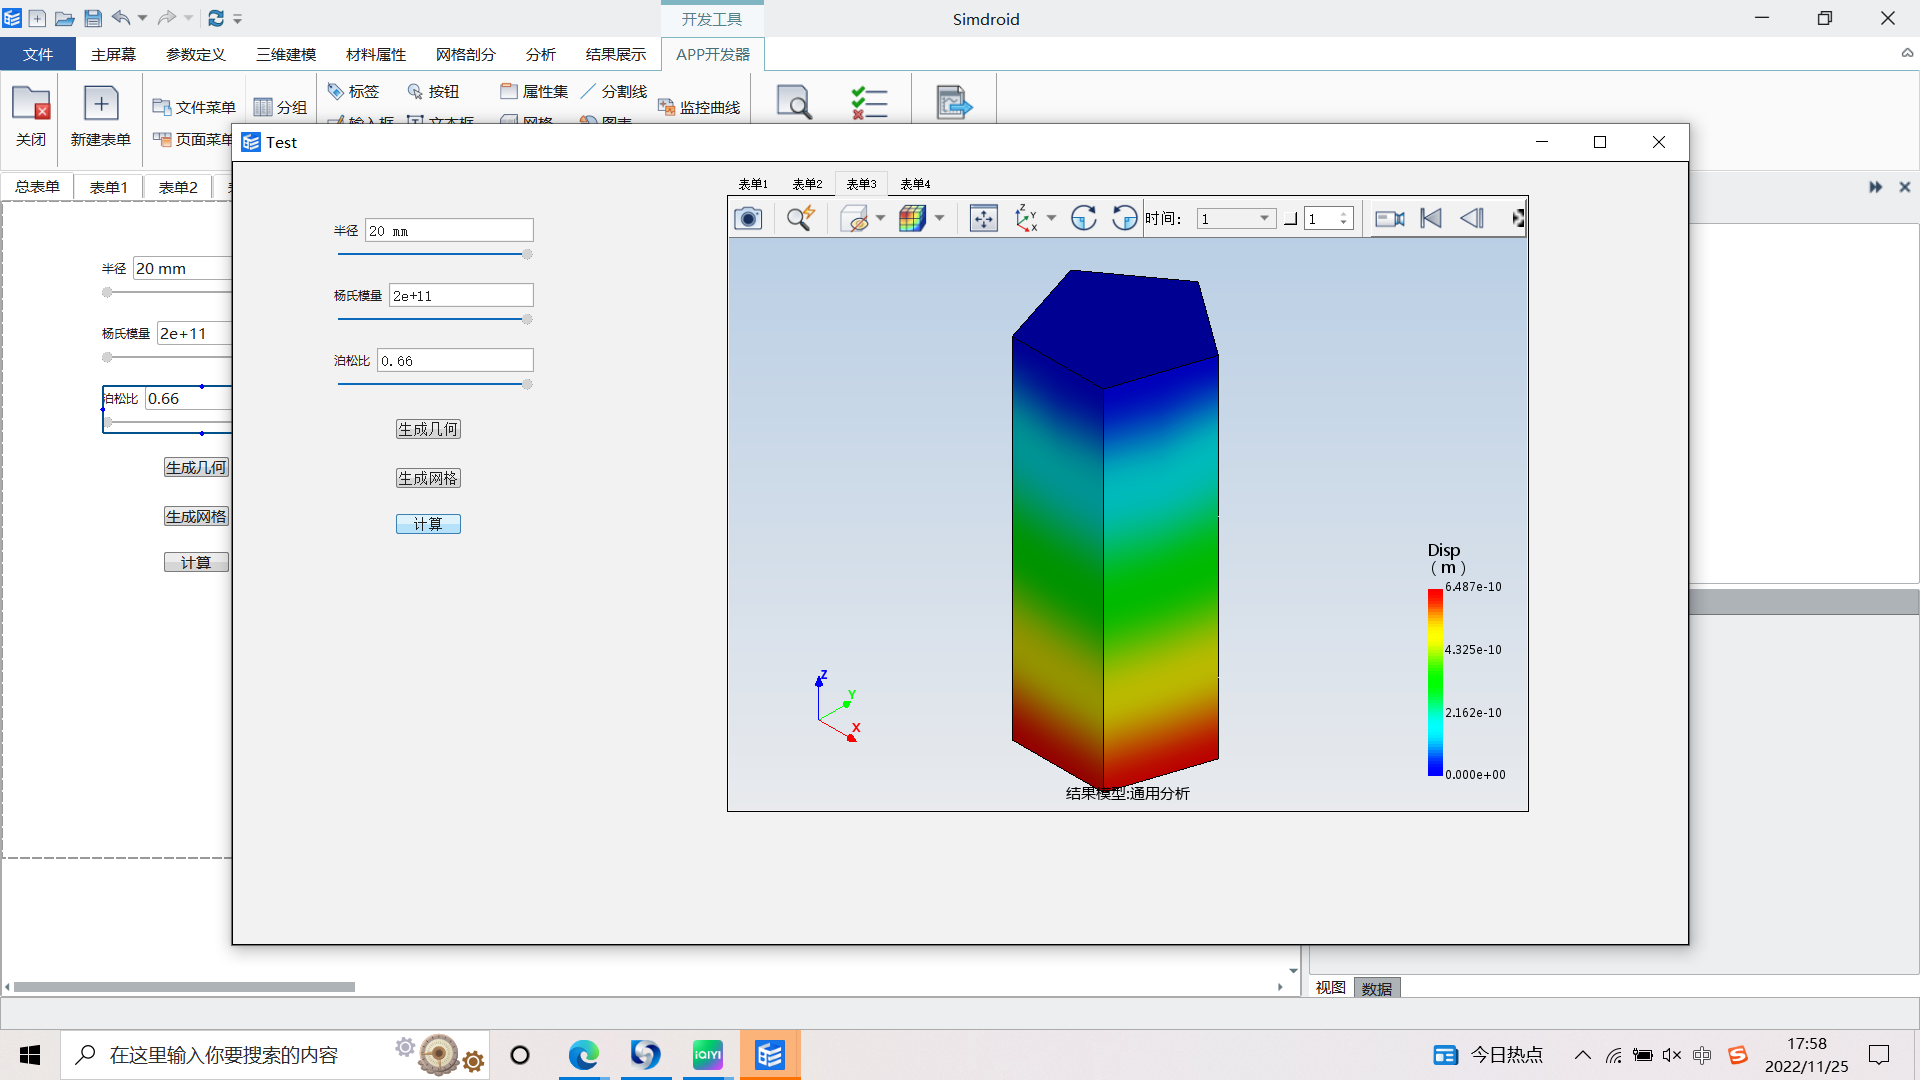Click the checklist validation ribbon icon
The height and width of the screenshot is (1080, 1920).
click(x=869, y=102)
